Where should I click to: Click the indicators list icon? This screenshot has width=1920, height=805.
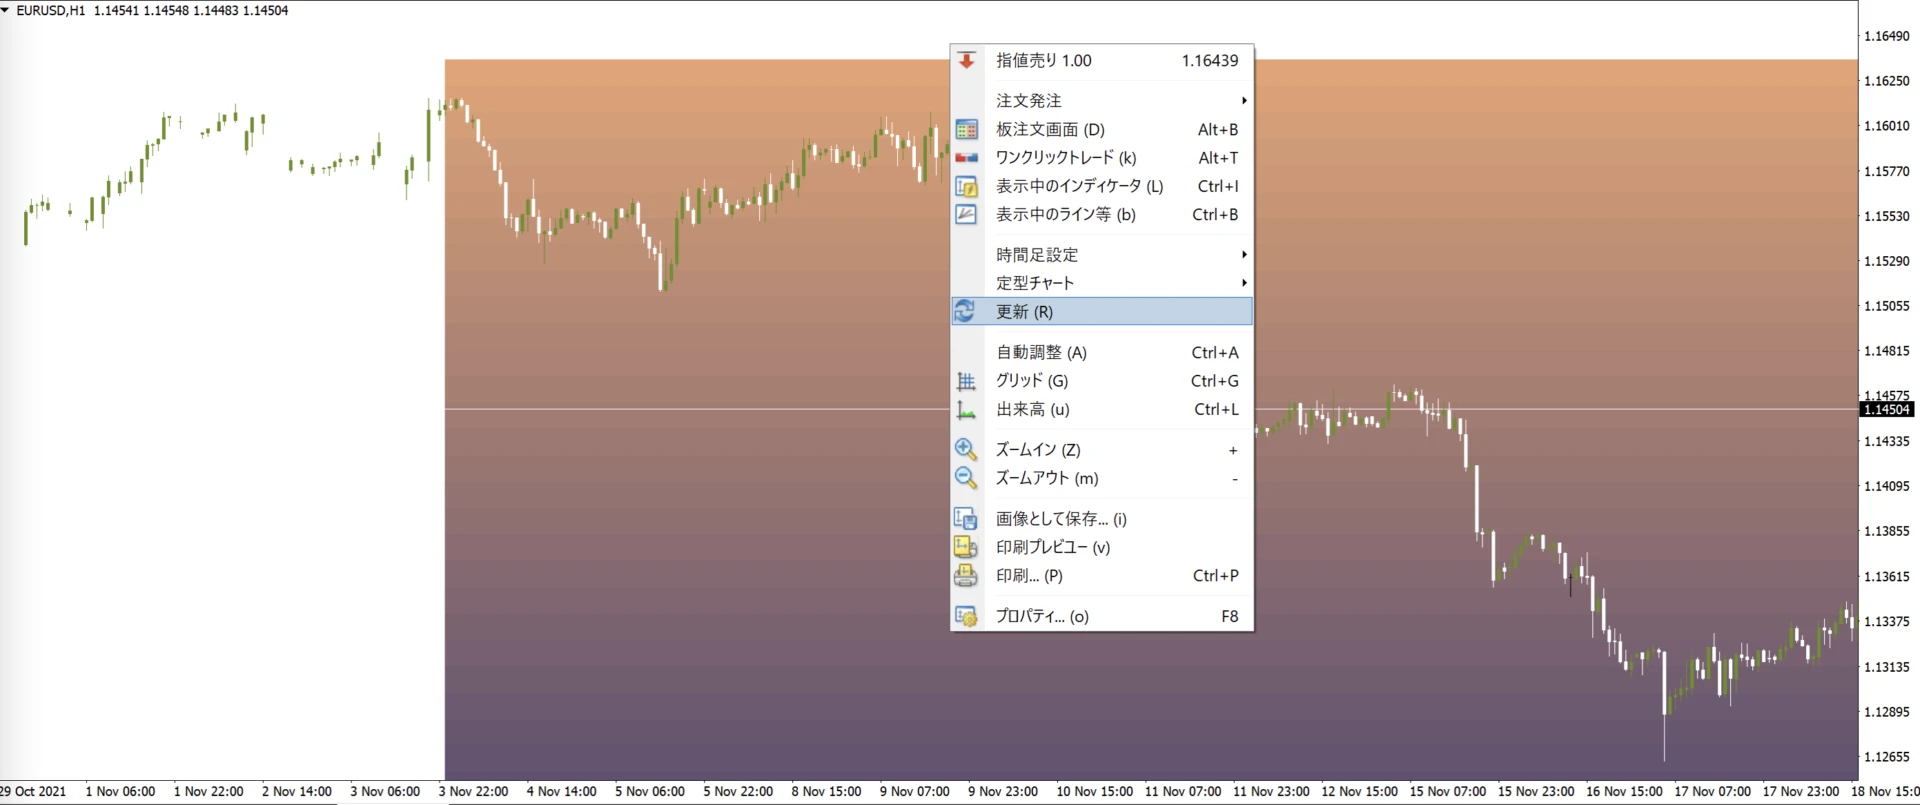966,186
